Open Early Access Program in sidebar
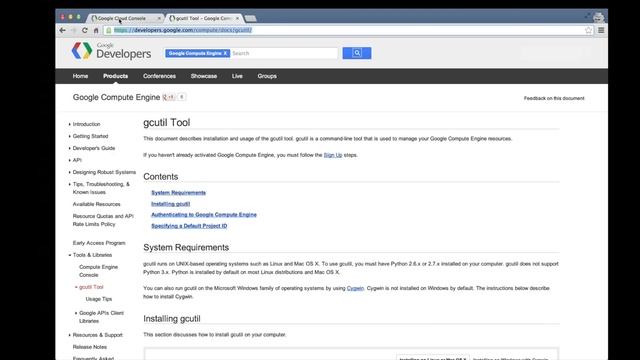This screenshot has width=640, height=360. 99,243
